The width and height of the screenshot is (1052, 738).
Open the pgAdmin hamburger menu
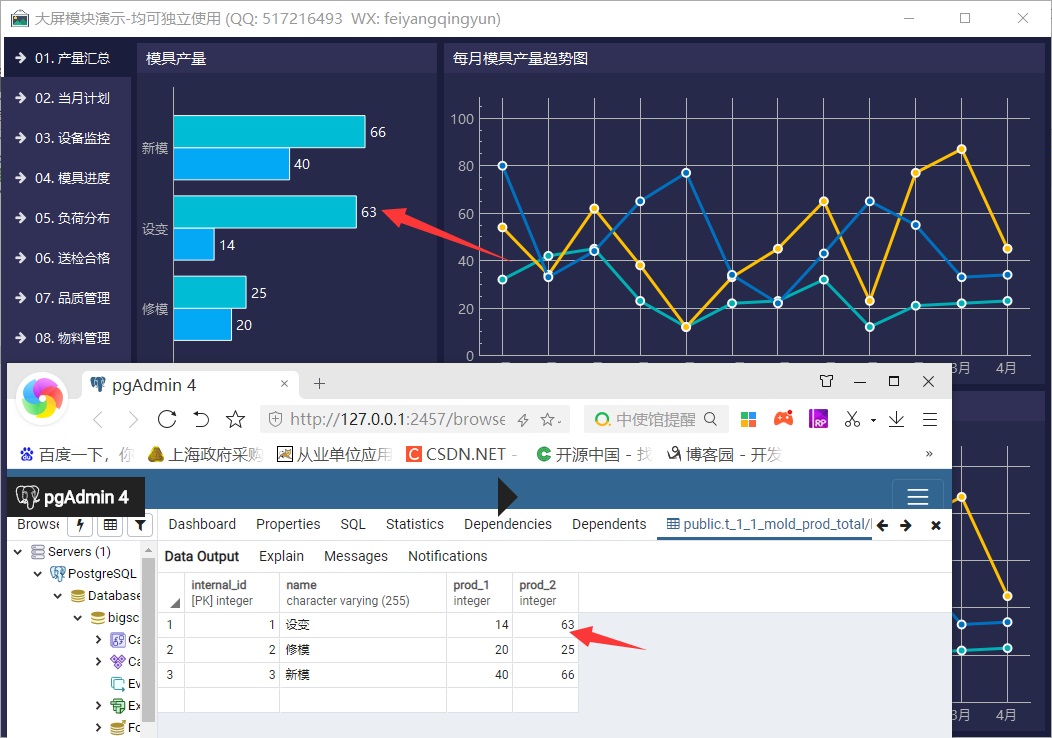(917, 498)
